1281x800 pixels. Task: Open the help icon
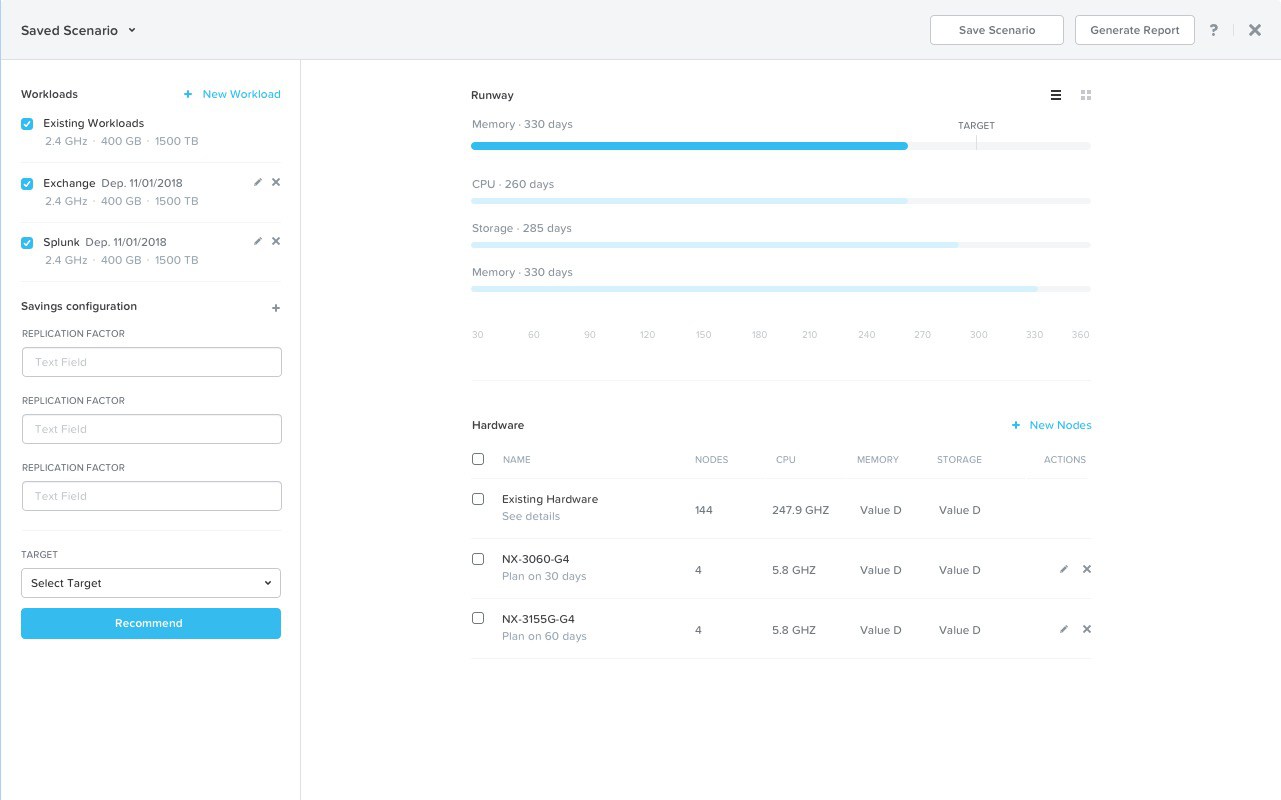point(1214,30)
